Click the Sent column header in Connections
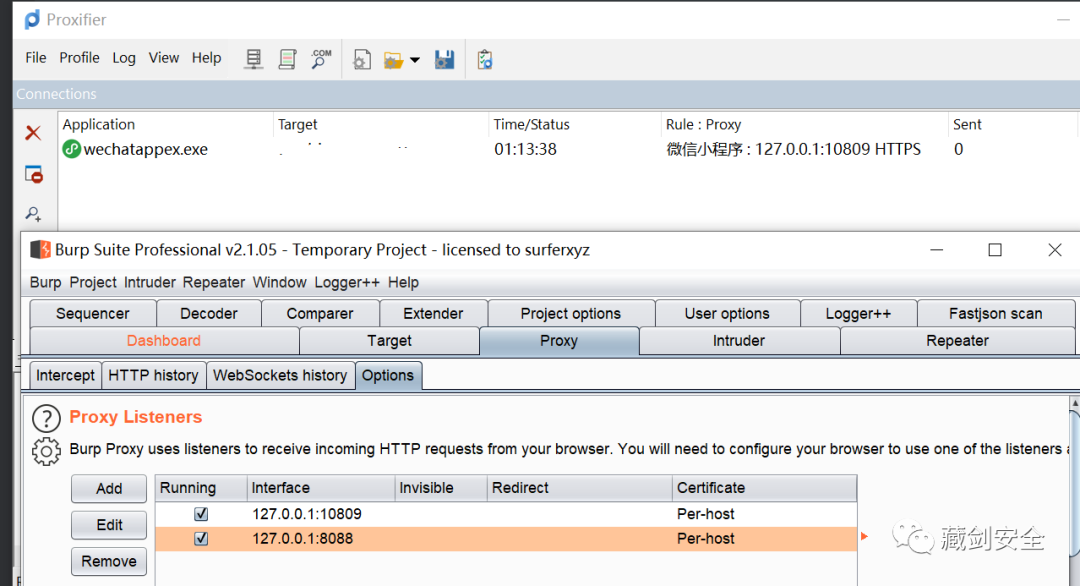Screen dimensions: 1080x586 1011,125
